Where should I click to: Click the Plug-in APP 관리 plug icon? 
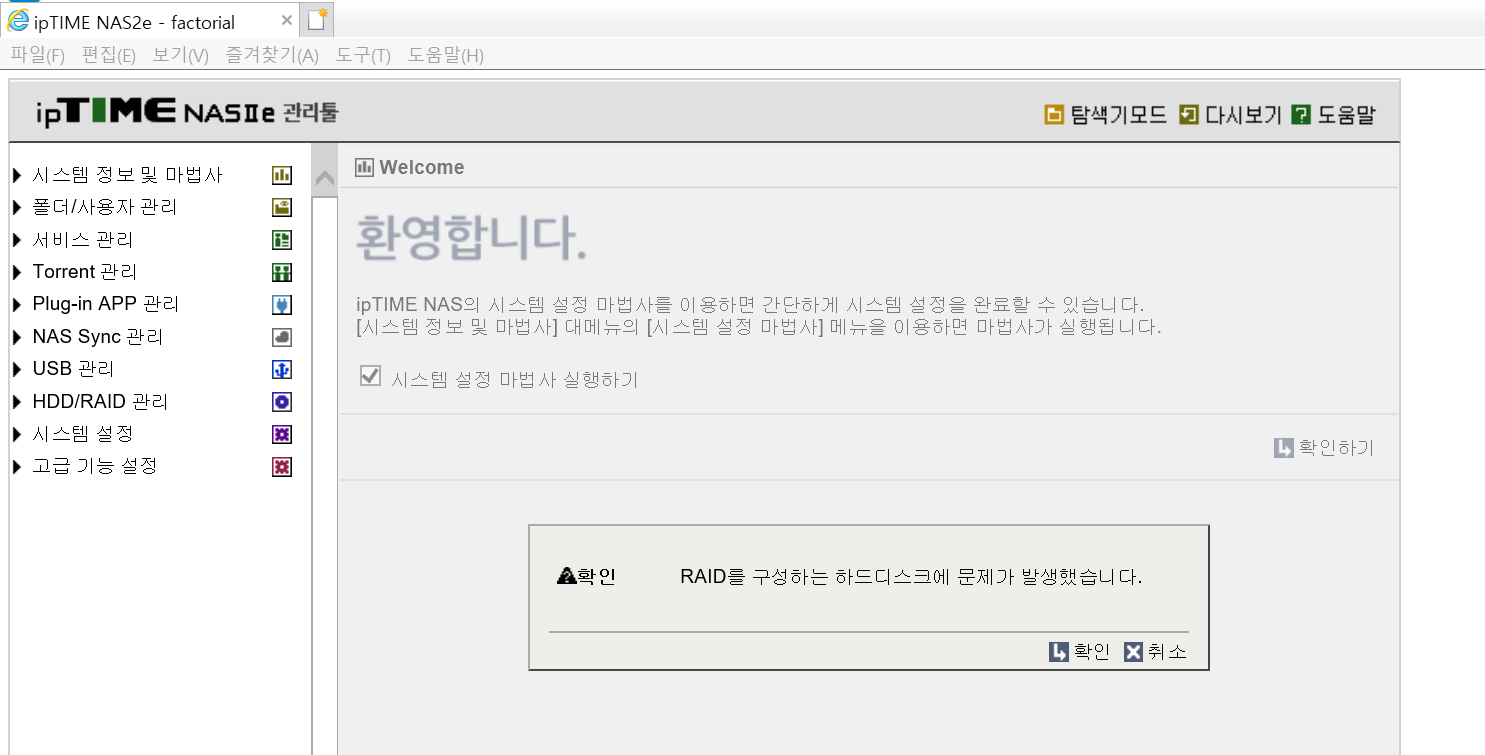[282, 305]
